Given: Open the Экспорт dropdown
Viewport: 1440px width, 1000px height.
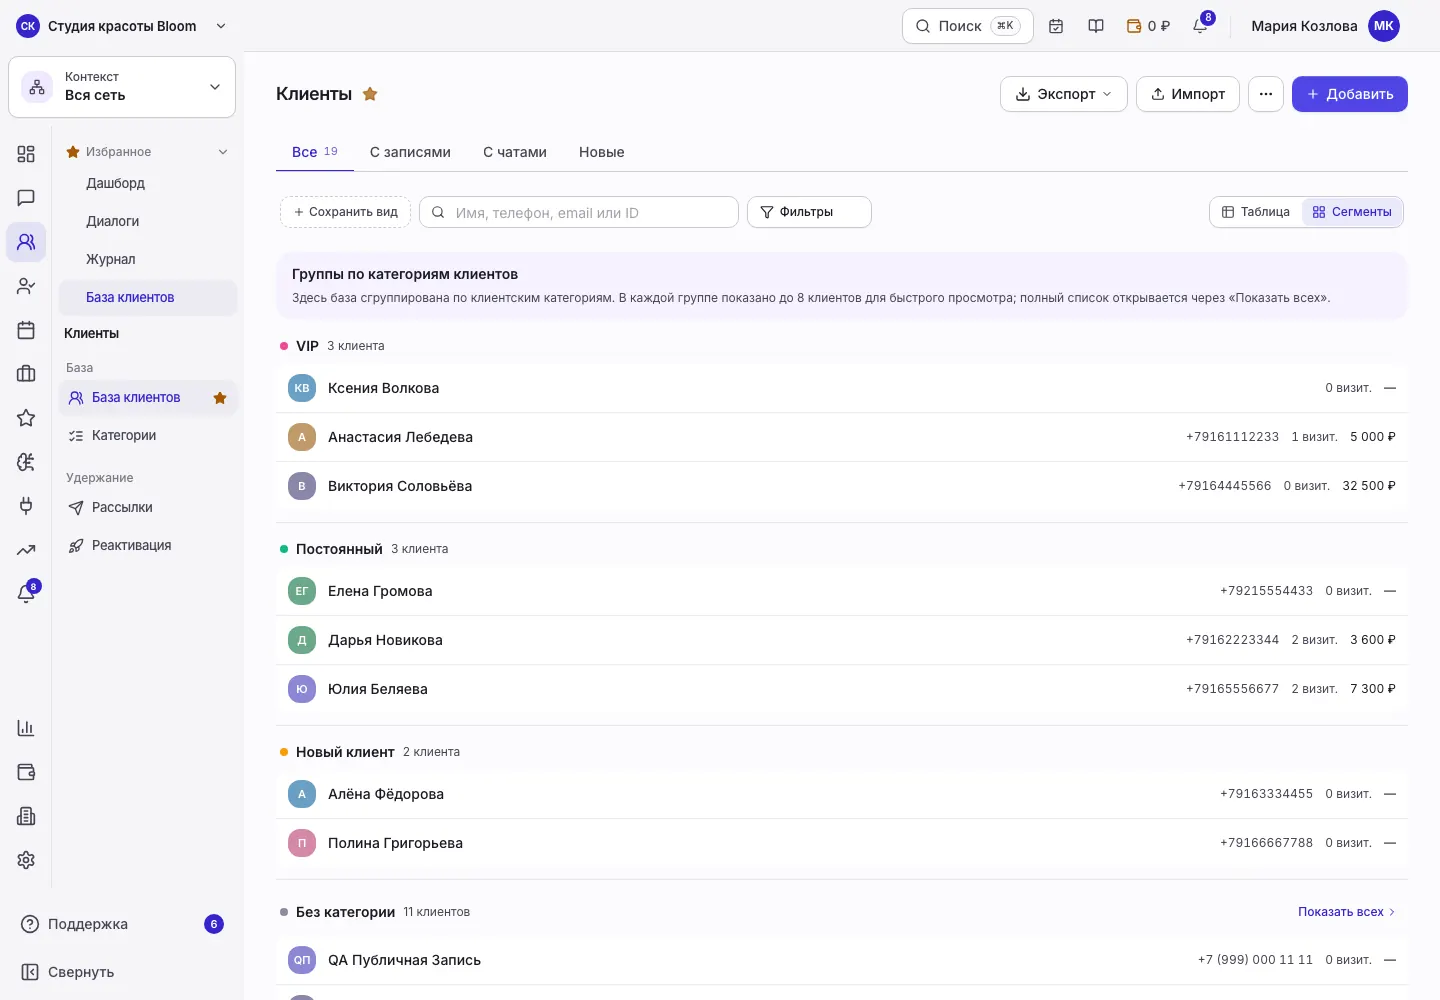Looking at the screenshot, I should 1064,94.
